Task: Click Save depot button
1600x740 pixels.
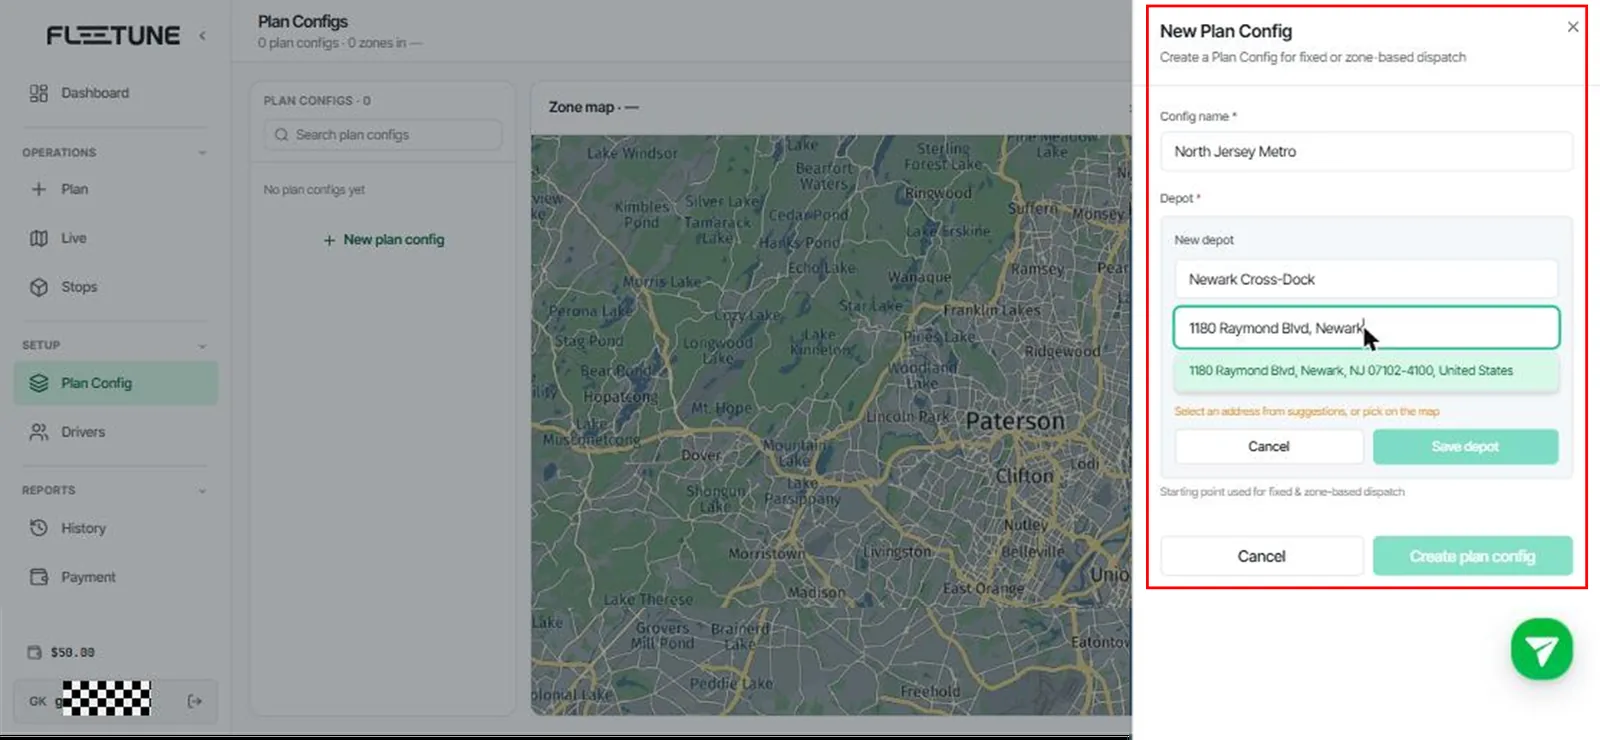Action: click(x=1465, y=447)
